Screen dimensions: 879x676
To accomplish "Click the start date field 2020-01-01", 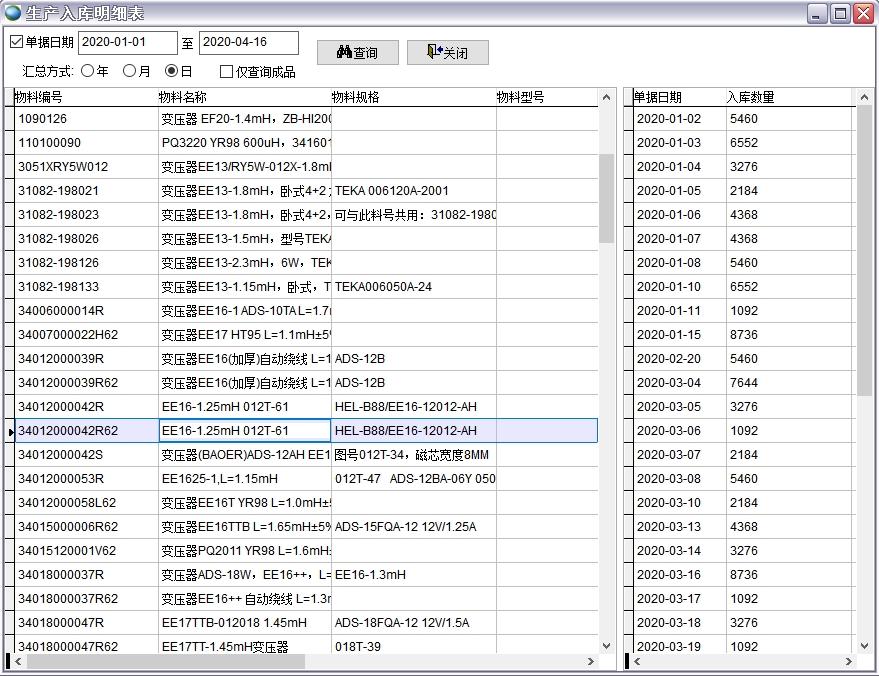I will pyautogui.click(x=127, y=43).
